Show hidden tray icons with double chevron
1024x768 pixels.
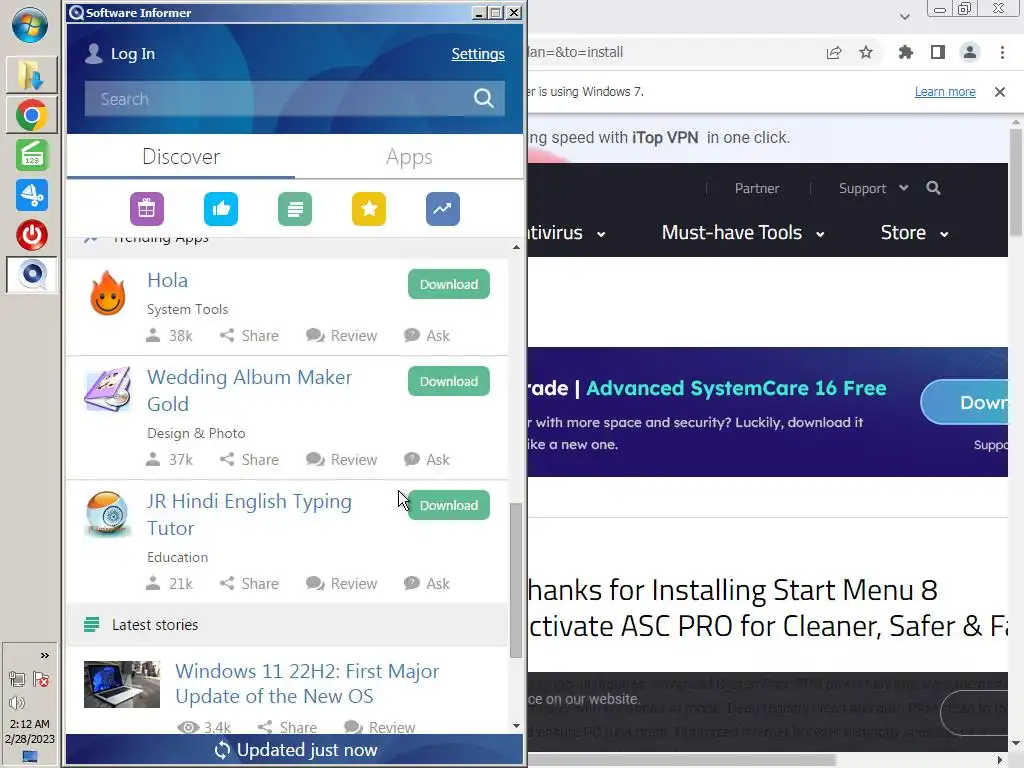(x=44, y=655)
